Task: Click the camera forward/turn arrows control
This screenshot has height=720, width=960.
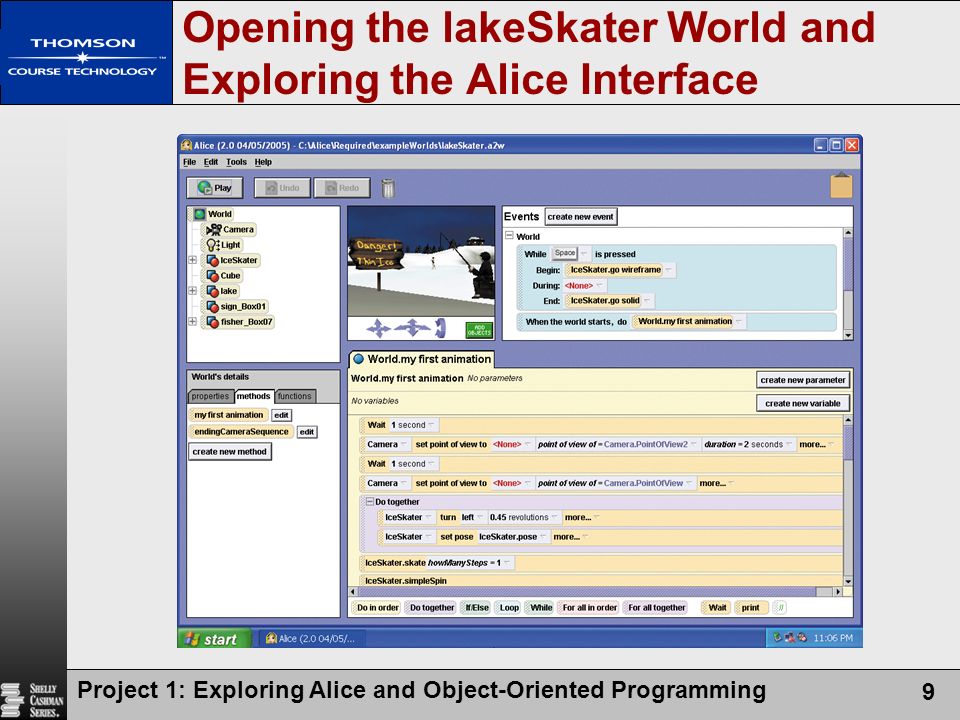Action: tap(412, 329)
